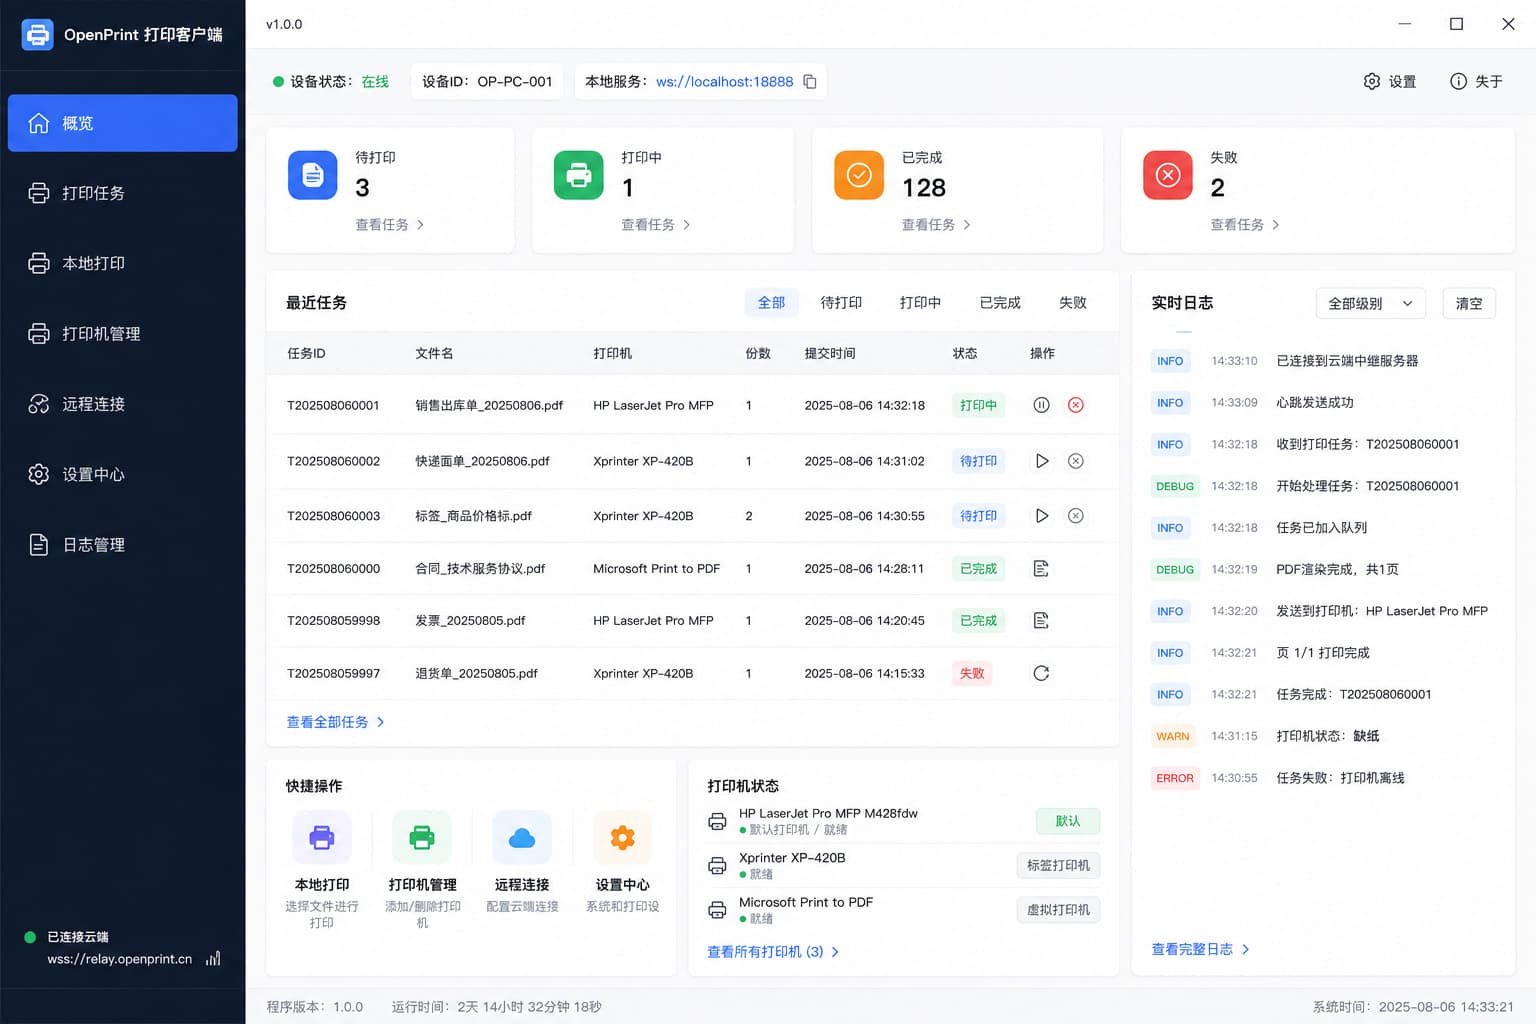1536x1024 pixels.
Task: Open 打印机管理 quick action icon
Action: tap(422, 837)
